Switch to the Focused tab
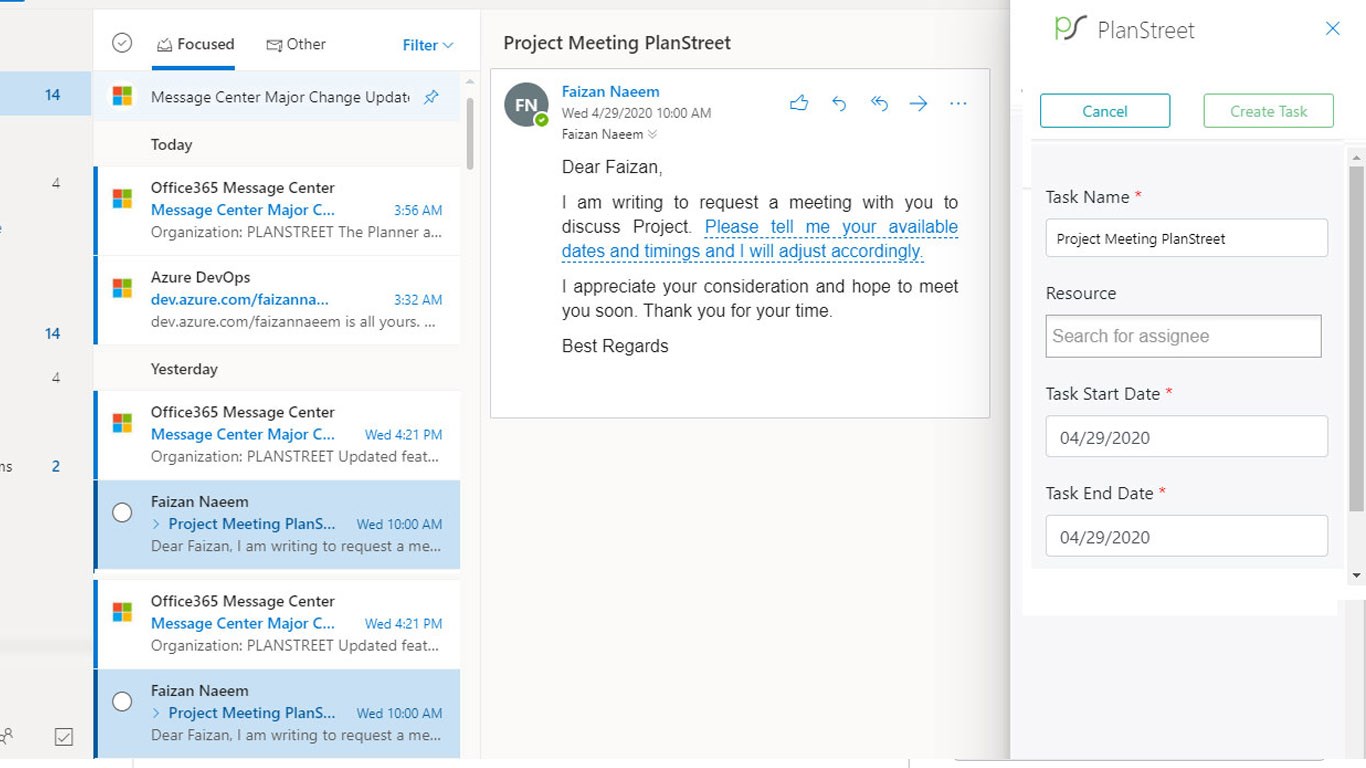The width and height of the screenshot is (1366, 768). 195,44
